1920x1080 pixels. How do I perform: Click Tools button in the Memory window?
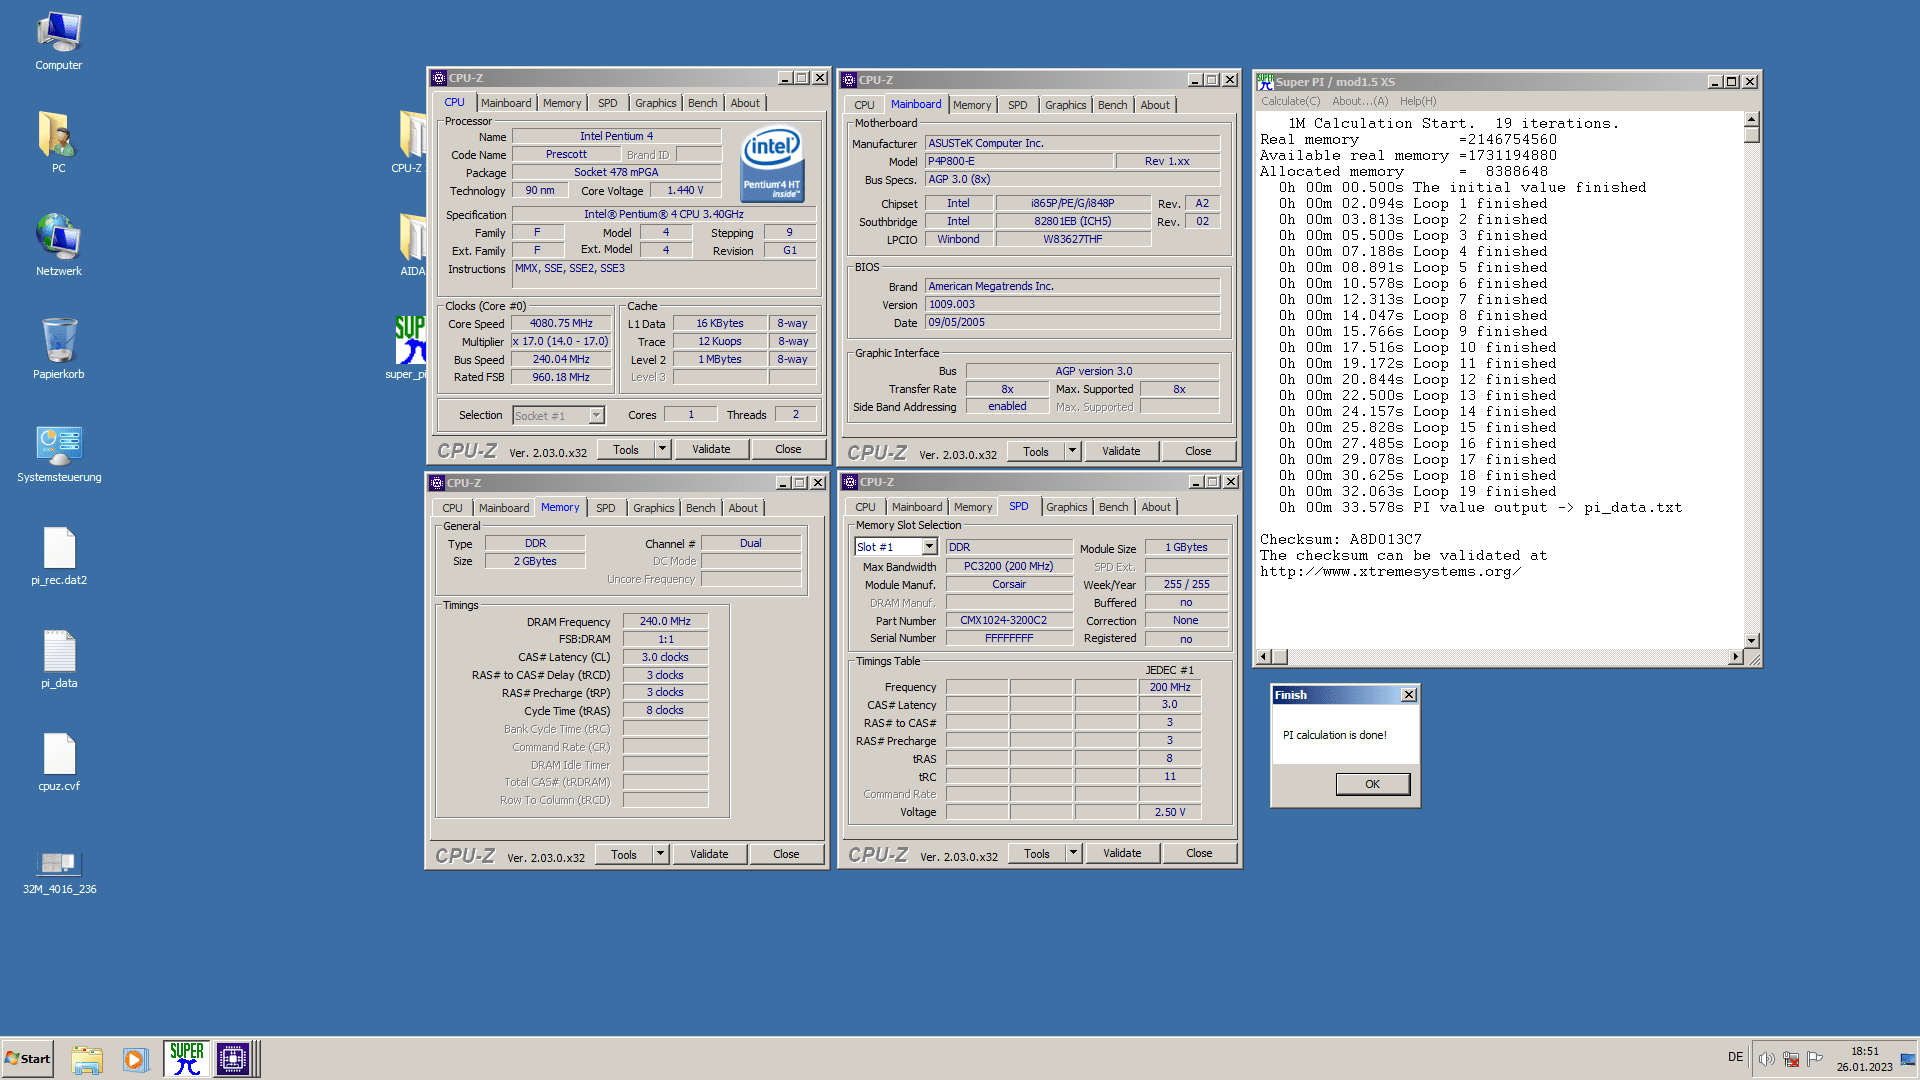point(624,855)
